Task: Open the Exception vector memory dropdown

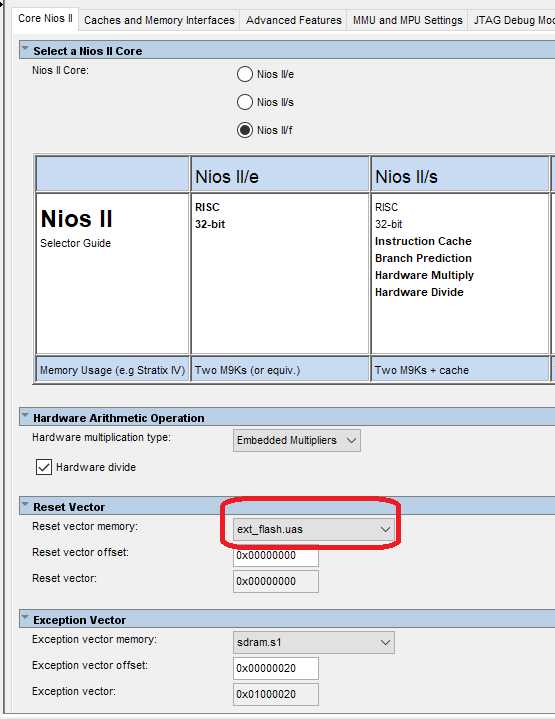Action: pyautogui.click(x=314, y=642)
